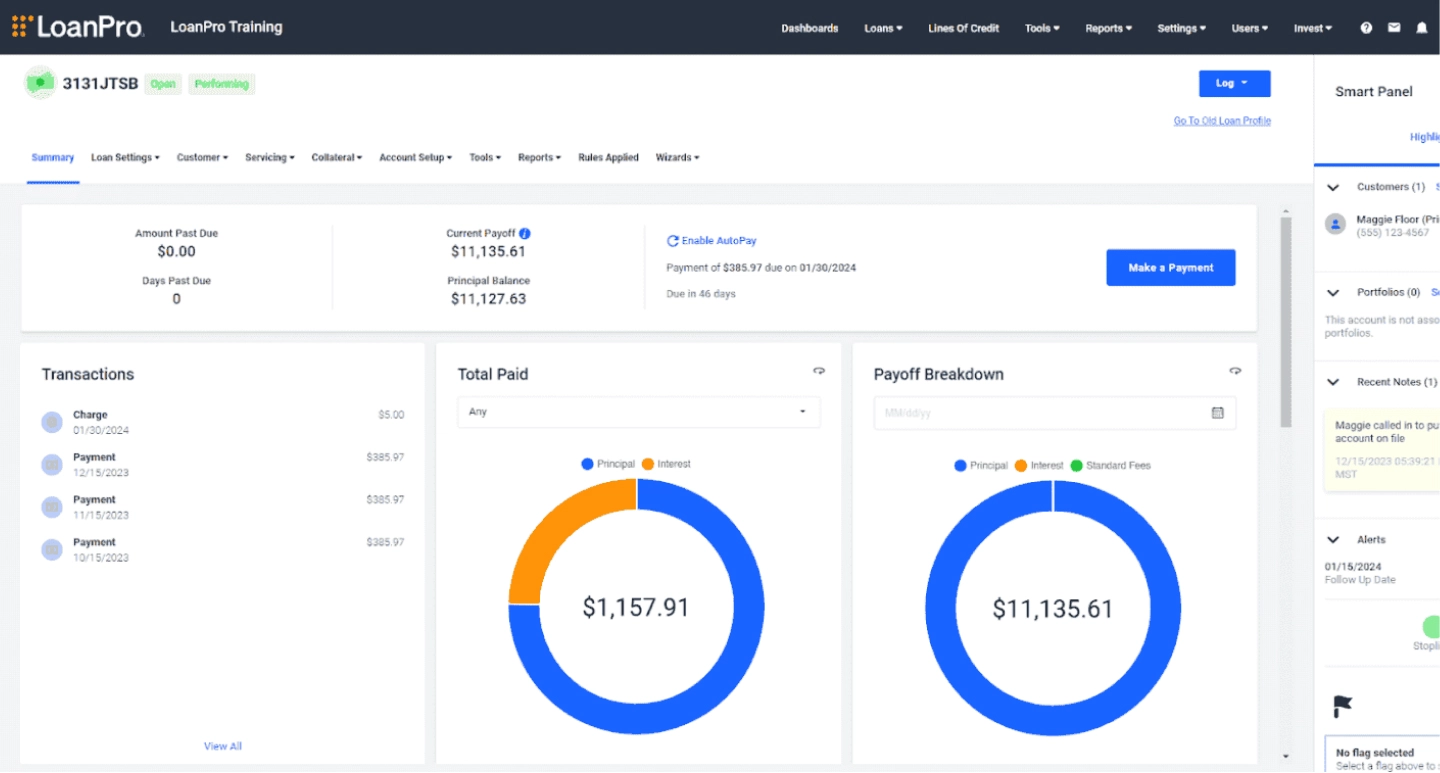Open the help question mark icon
Screen dimensions: 1440x773
tap(1366, 27)
